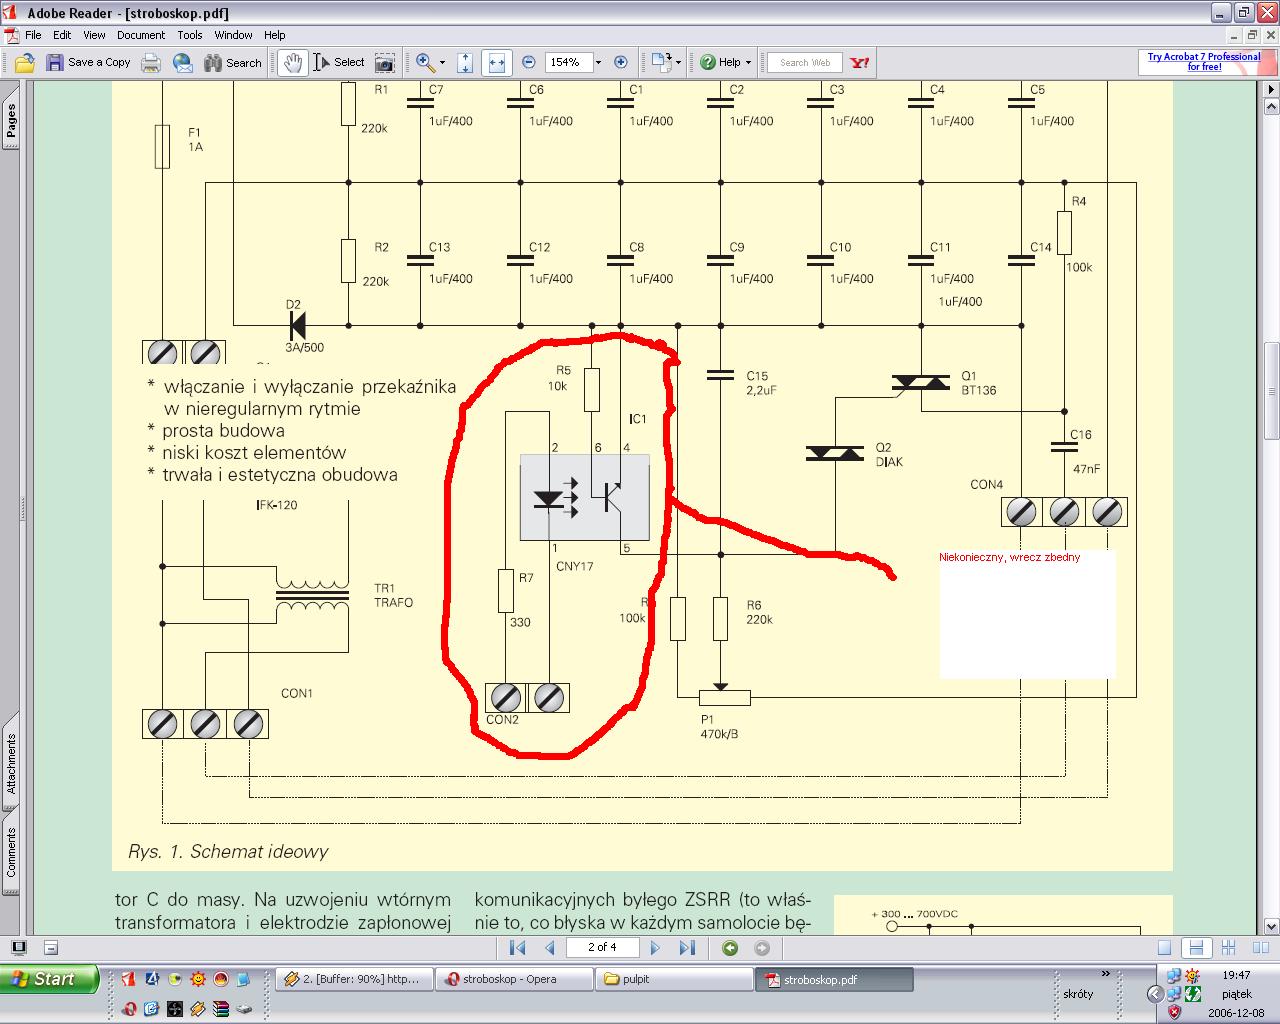This screenshot has width=1280, height=1024.
Task: Select the Hand tool
Action: point(291,62)
